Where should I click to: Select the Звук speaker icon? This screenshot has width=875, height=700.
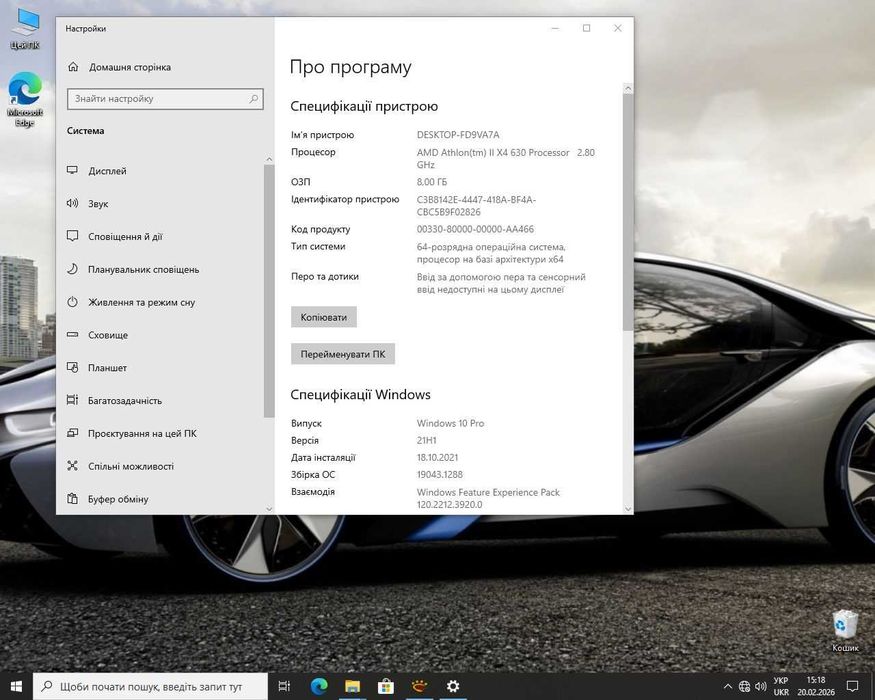73,203
